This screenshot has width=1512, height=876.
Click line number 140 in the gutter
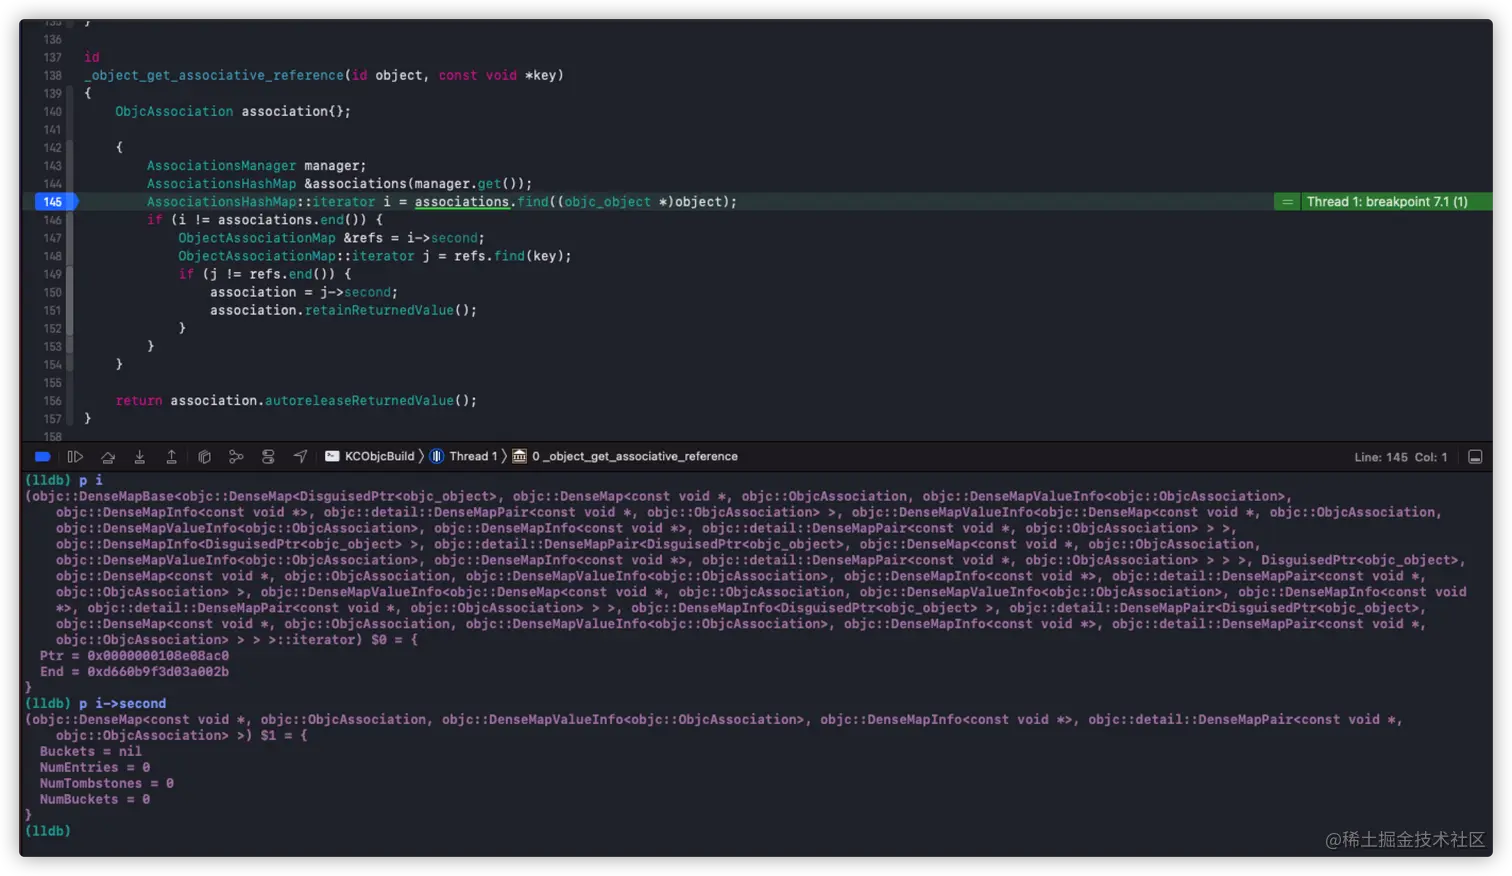[x=53, y=112]
